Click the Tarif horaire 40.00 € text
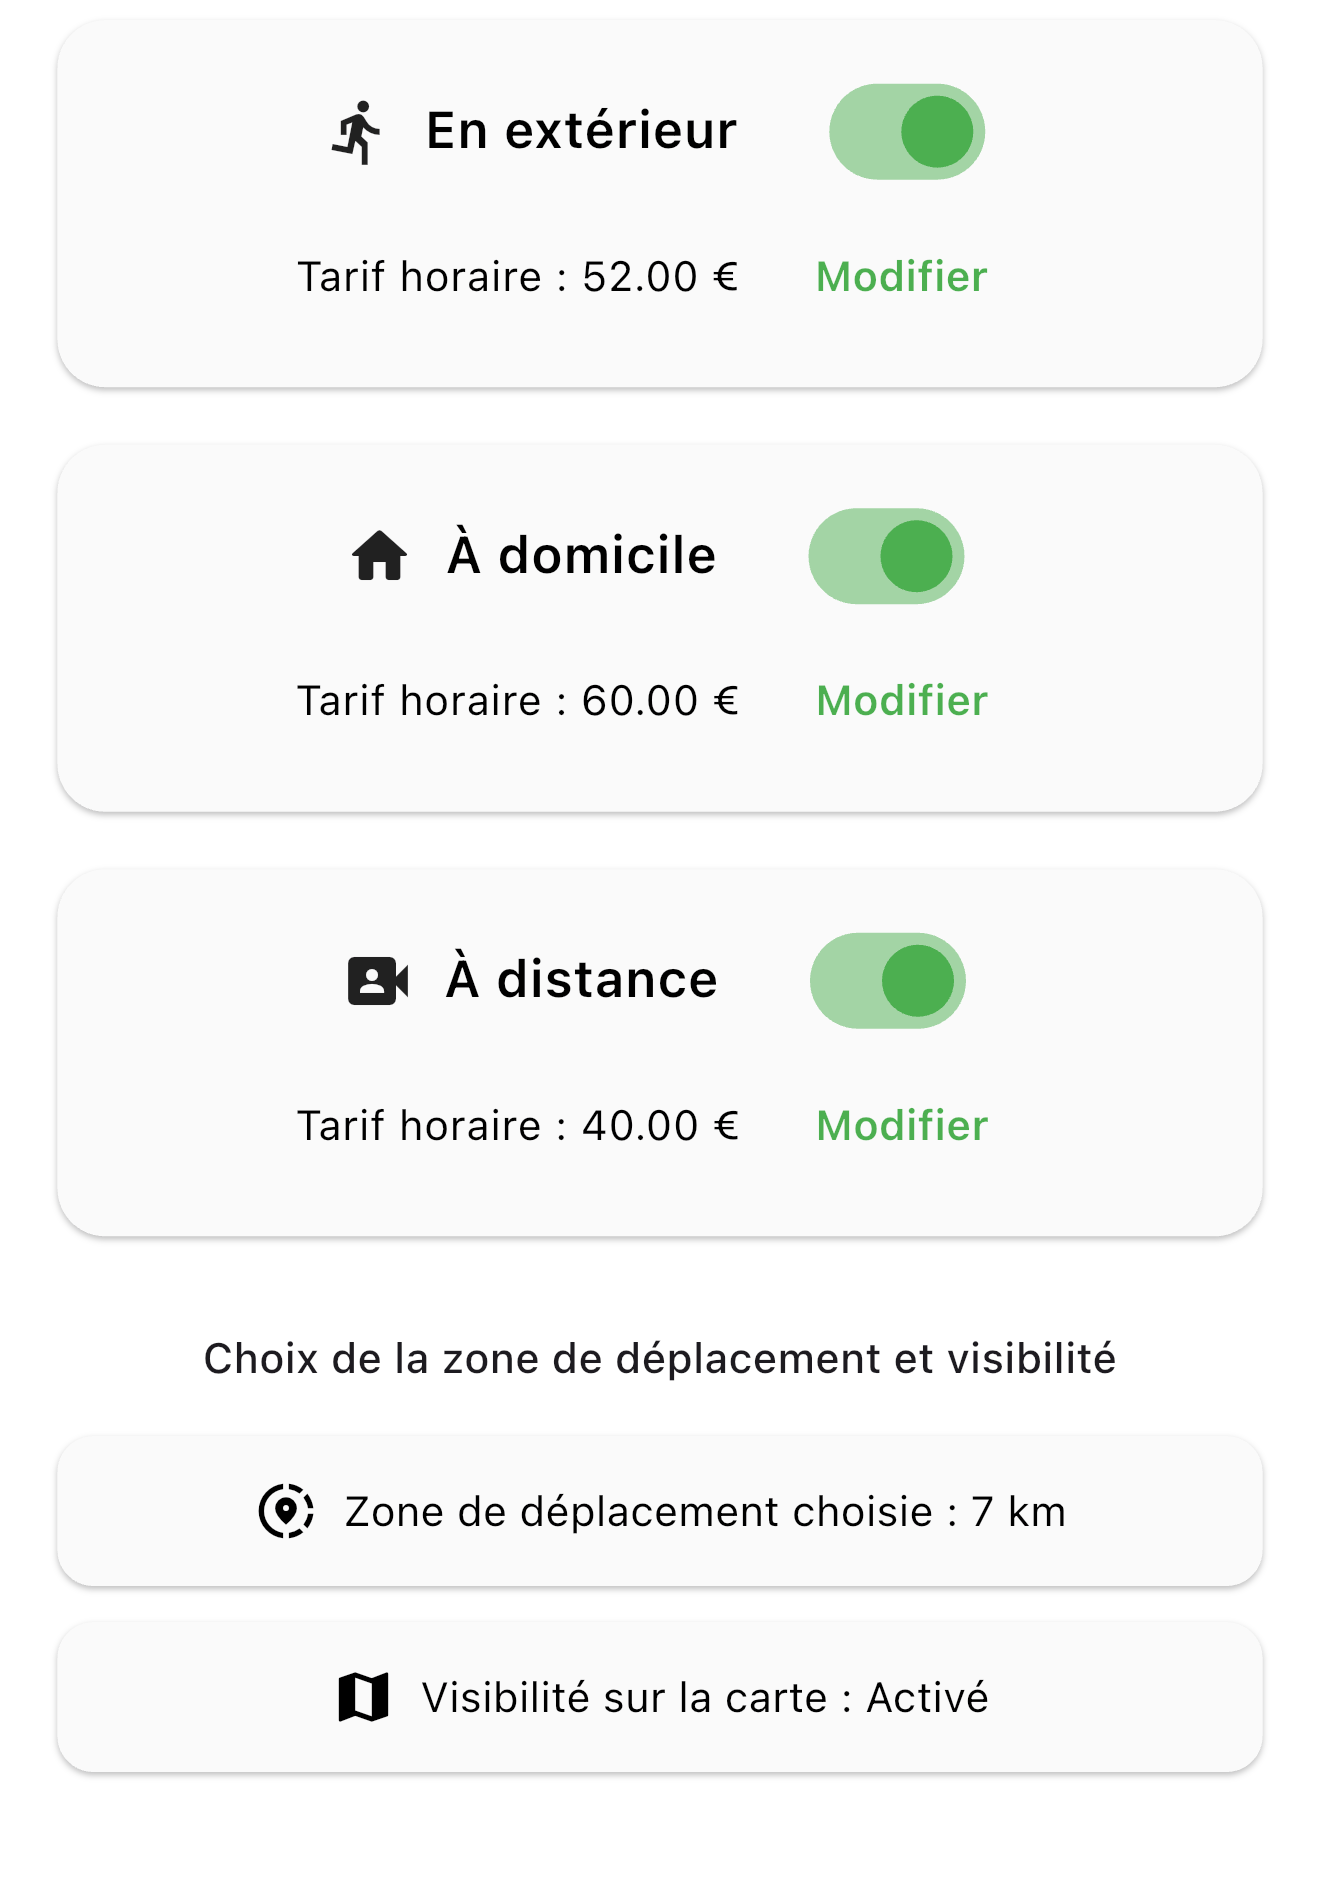 [517, 1126]
